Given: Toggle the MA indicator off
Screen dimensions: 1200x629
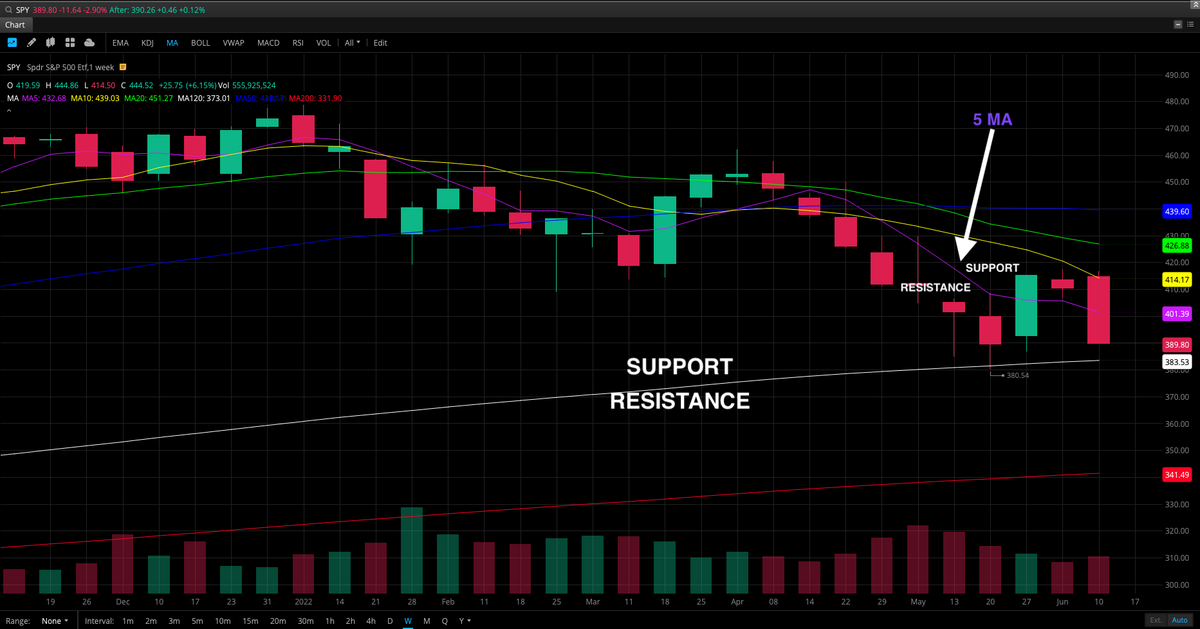Looking at the screenshot, I should 172,43.
